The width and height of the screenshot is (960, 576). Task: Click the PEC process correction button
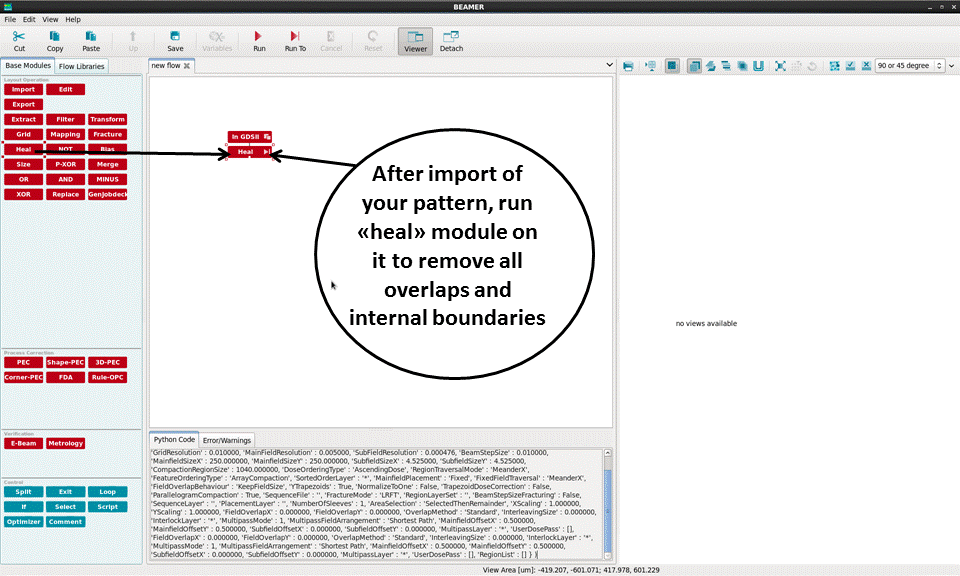(23, 362)
